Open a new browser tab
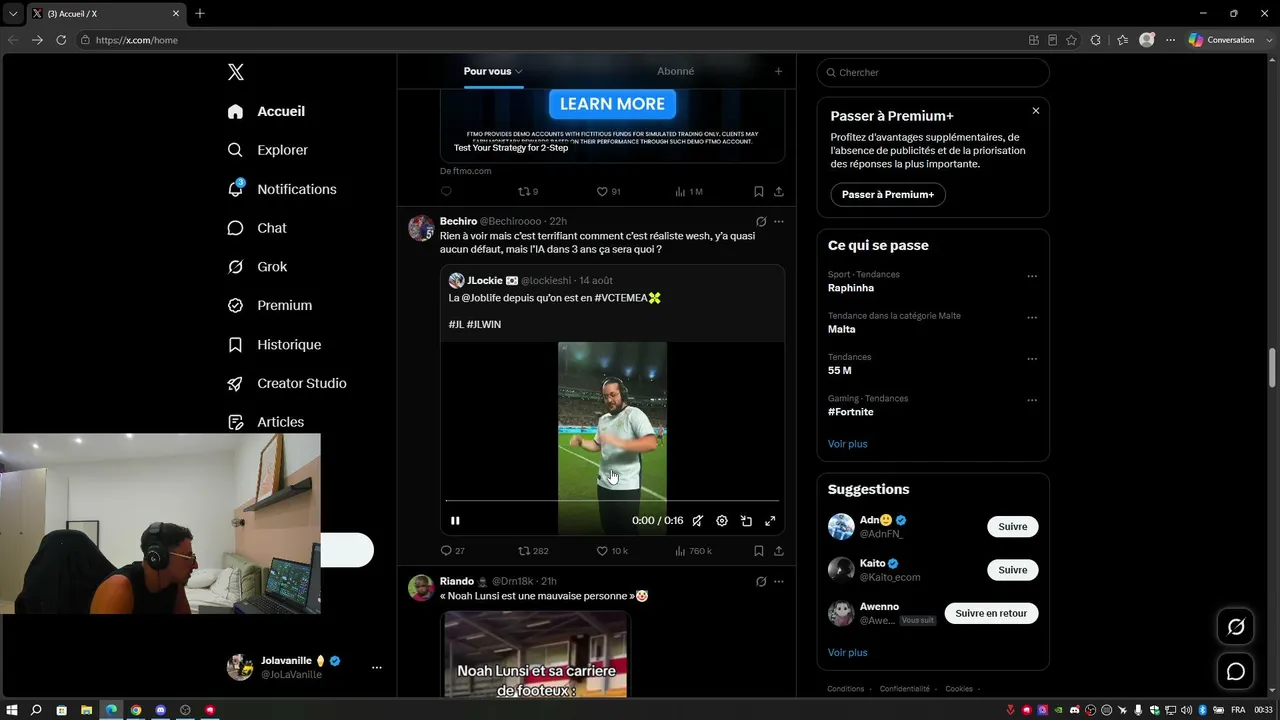The image size is (1280, 720). coord(200,14)
